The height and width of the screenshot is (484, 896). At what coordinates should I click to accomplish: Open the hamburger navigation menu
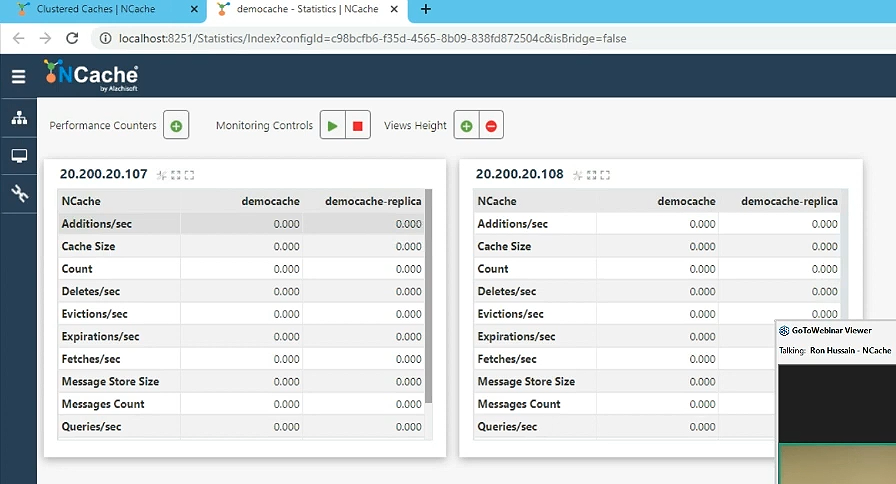[18, 76]
